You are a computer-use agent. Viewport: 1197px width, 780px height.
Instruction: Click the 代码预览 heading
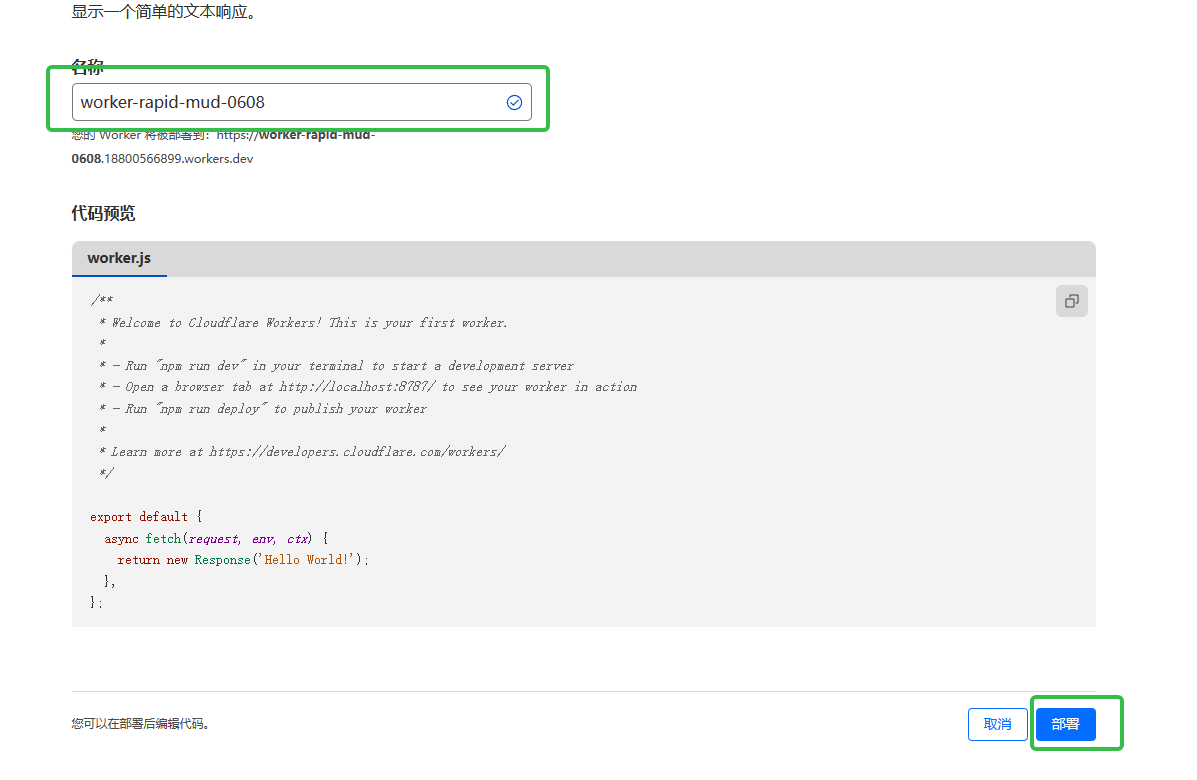click(103, 213)
